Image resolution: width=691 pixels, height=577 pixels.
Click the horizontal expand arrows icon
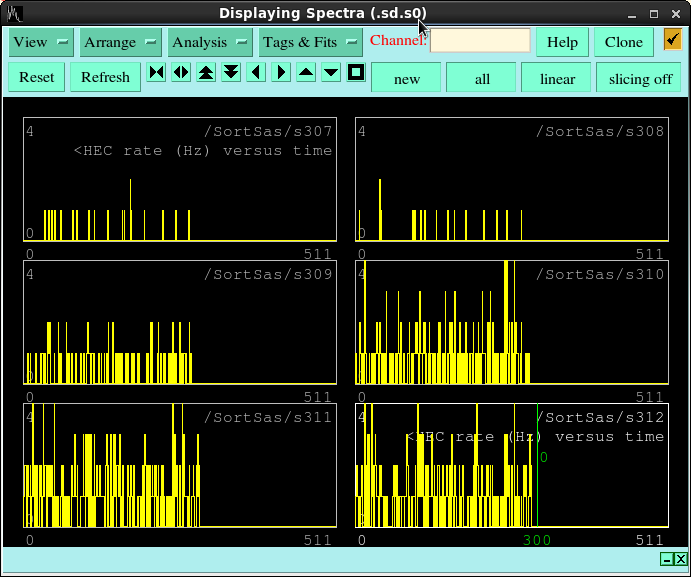pos(181,72)
